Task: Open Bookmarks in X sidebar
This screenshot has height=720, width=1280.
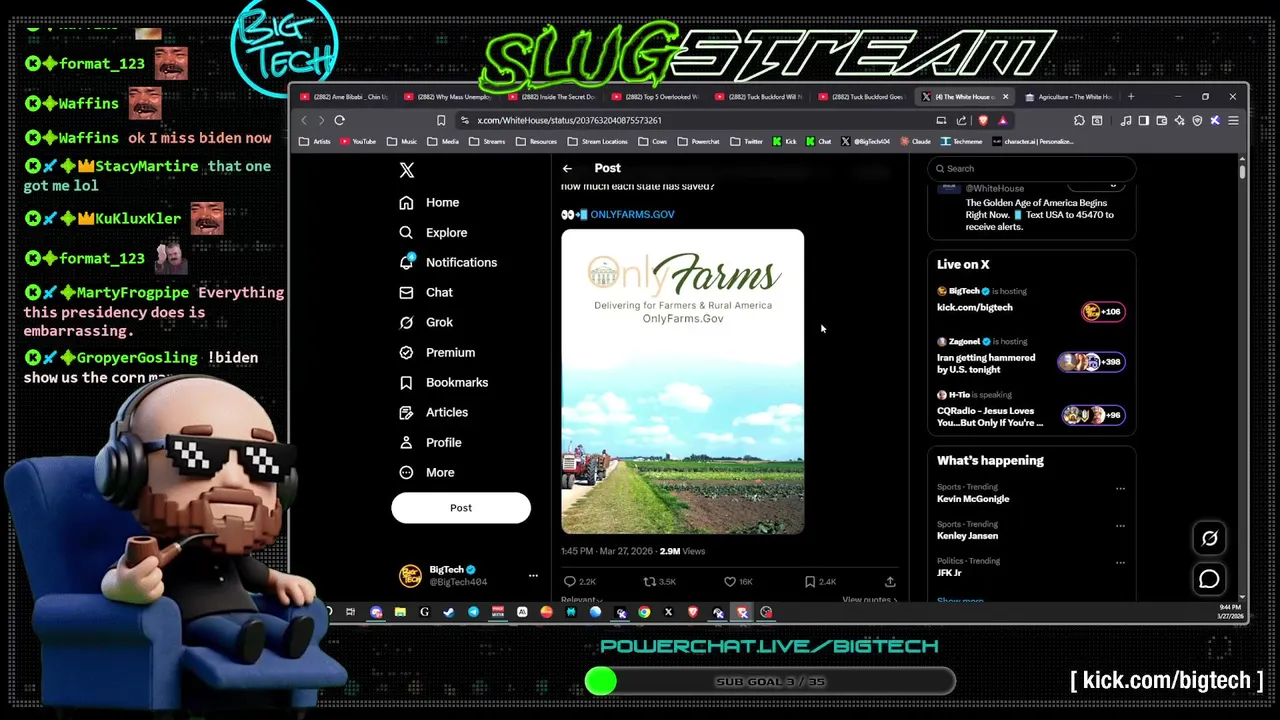Action: [x=443, y=383]
